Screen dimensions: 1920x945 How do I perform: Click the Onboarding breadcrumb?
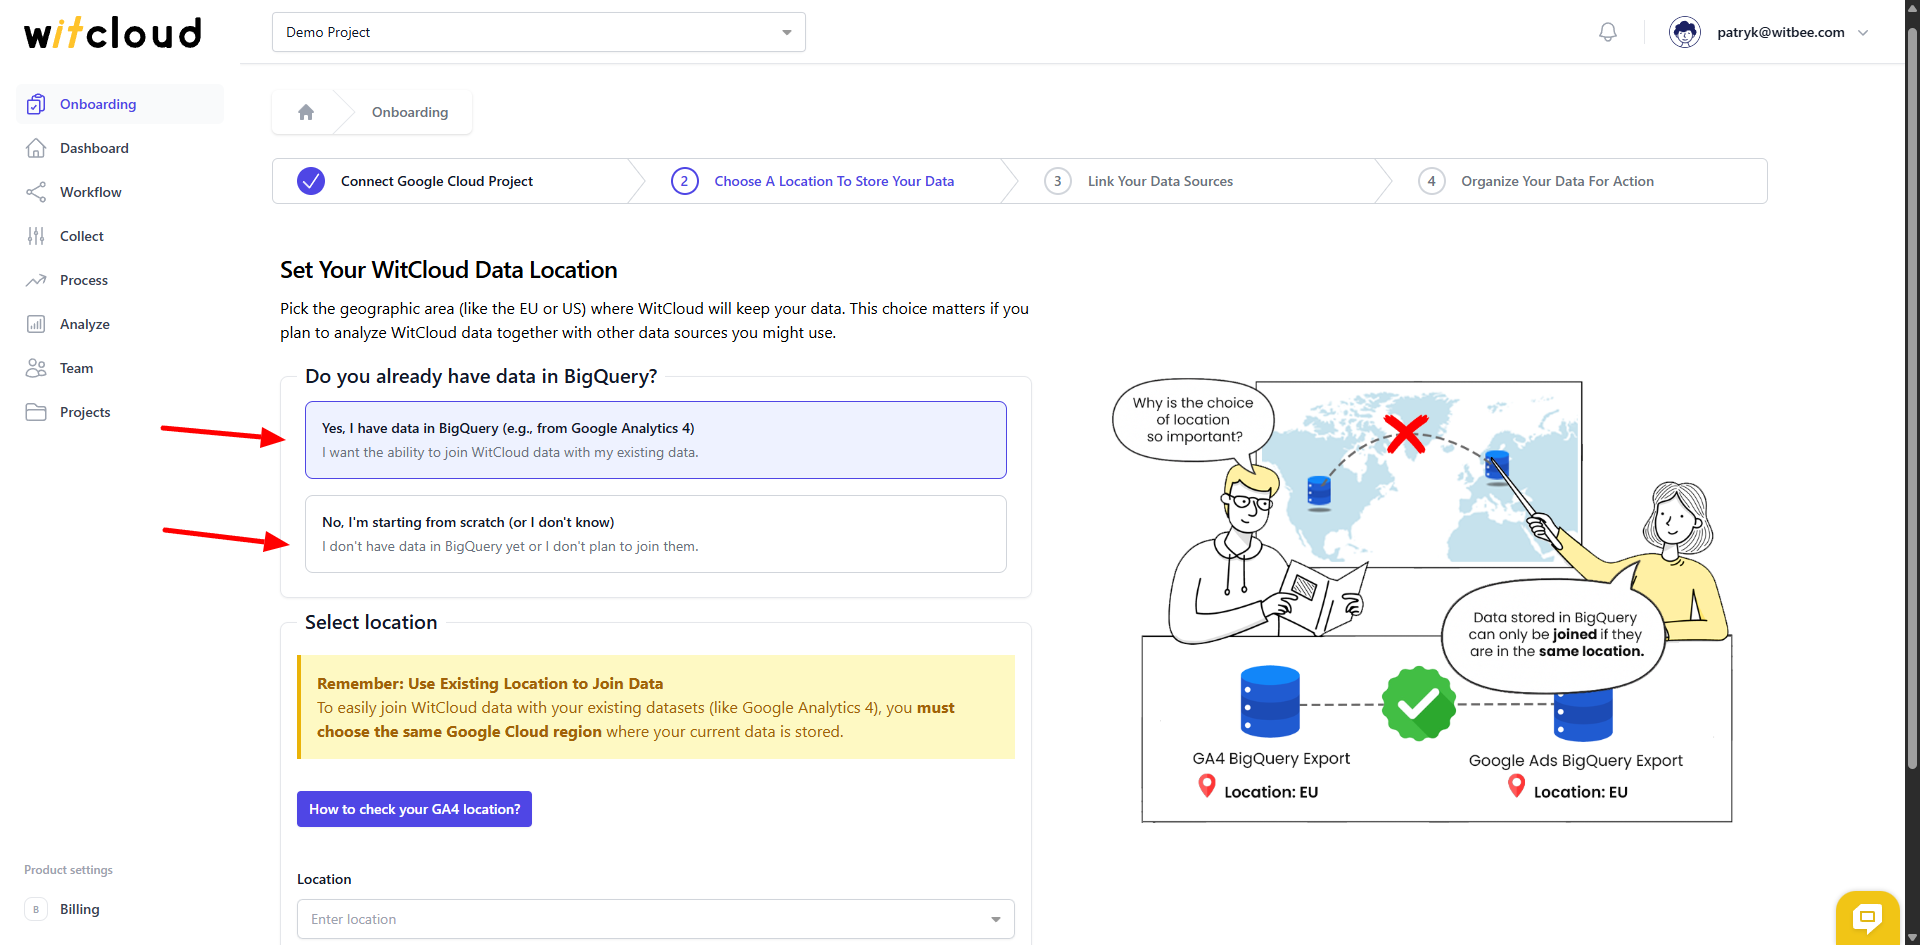pos(410,112)
